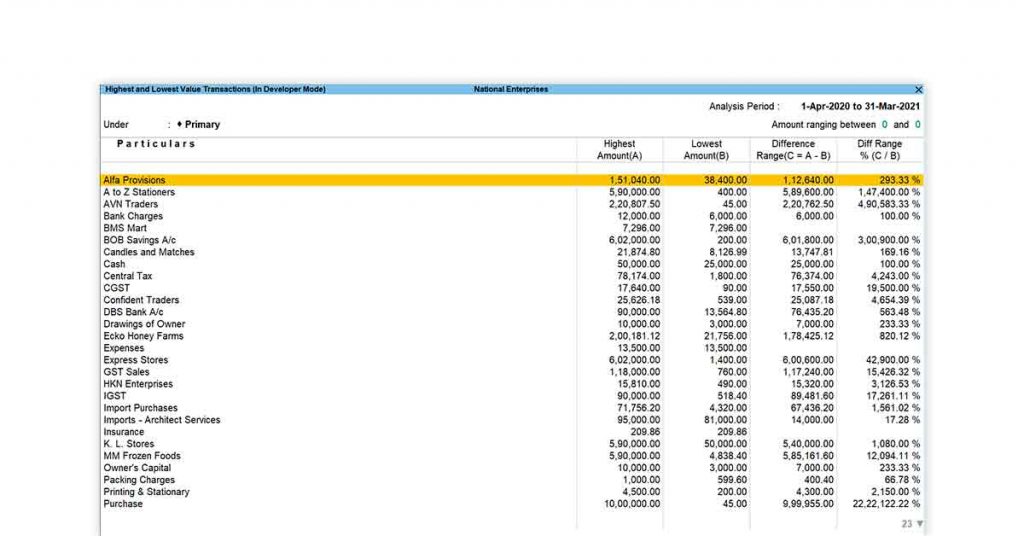The height and width of the screenshot is (536, 1024).
Task: Open Imports - Architect Services entry
Action: click(x=161, y=420)
